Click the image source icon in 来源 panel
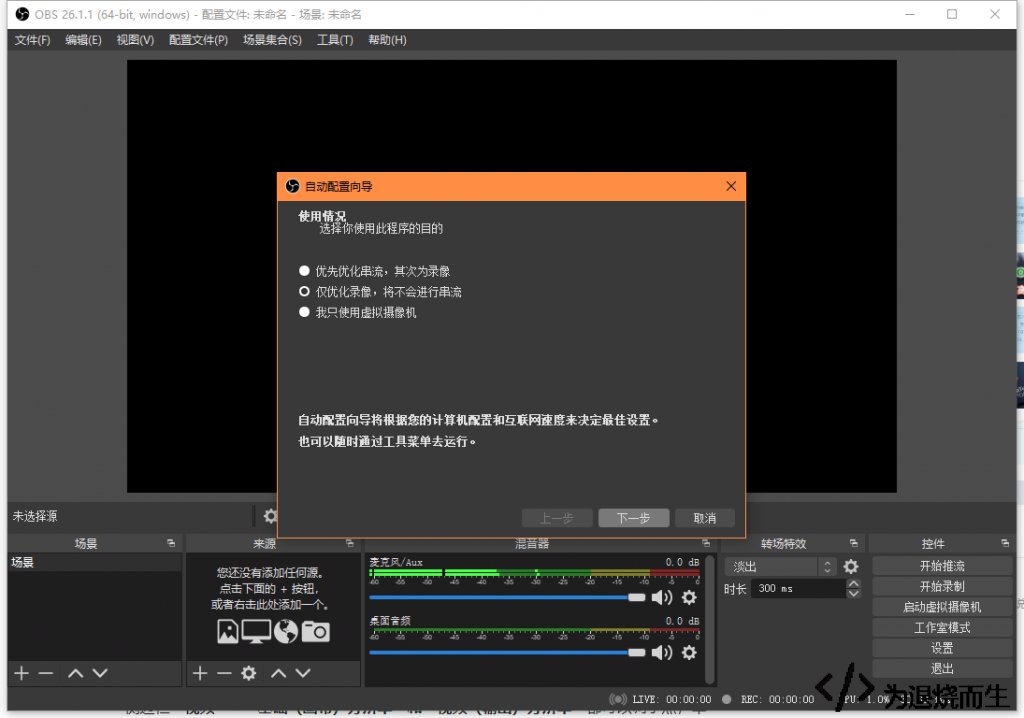Screen dimensions: 1024x718 coord(227,631)
